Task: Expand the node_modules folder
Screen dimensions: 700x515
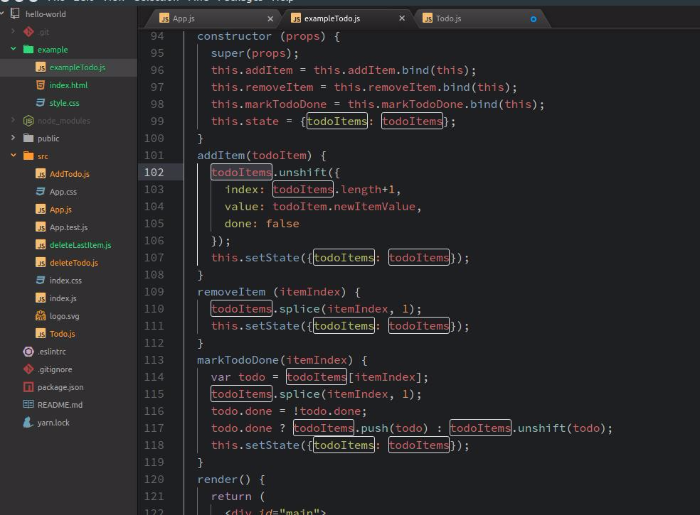Action: click(x=13, y=120)
